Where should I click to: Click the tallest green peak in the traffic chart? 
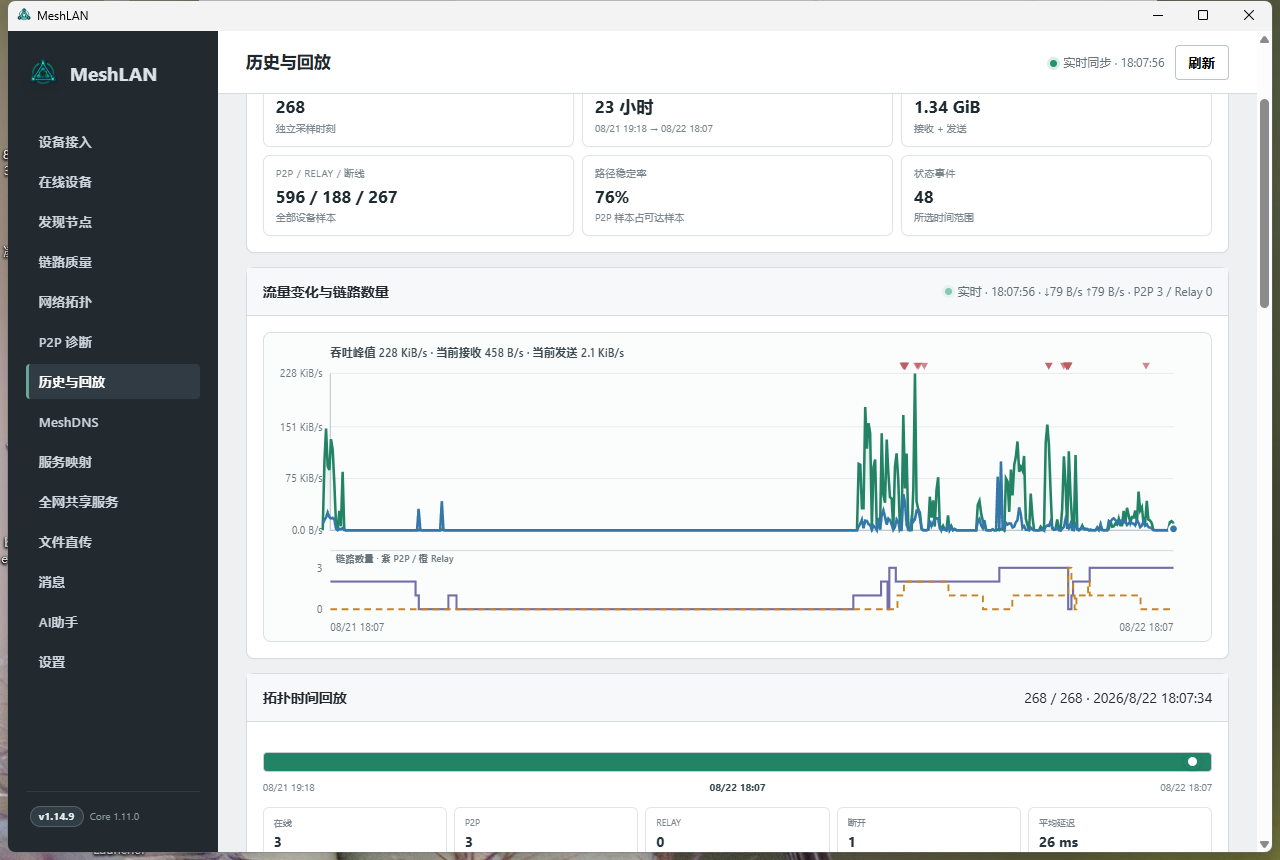(x=915, y=377)
